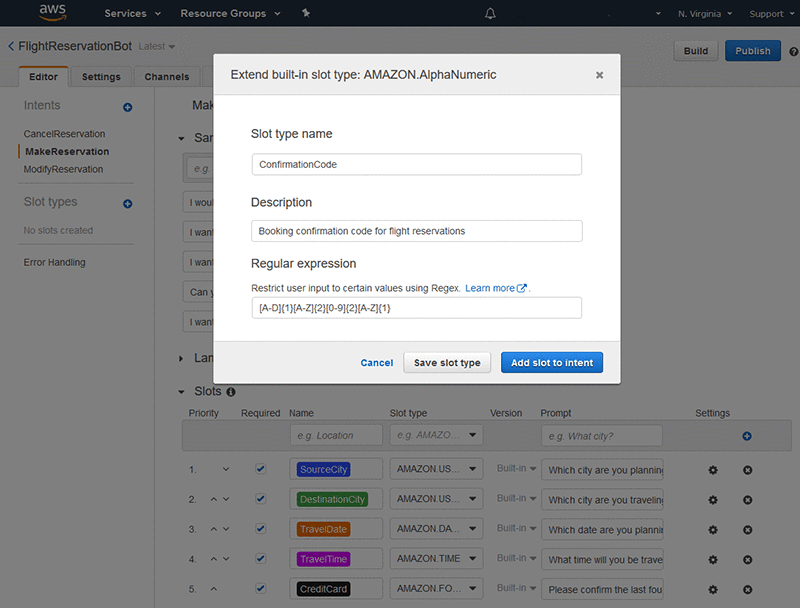
Task: Open the Support dropdown menu
Action: tap(771, 14)
